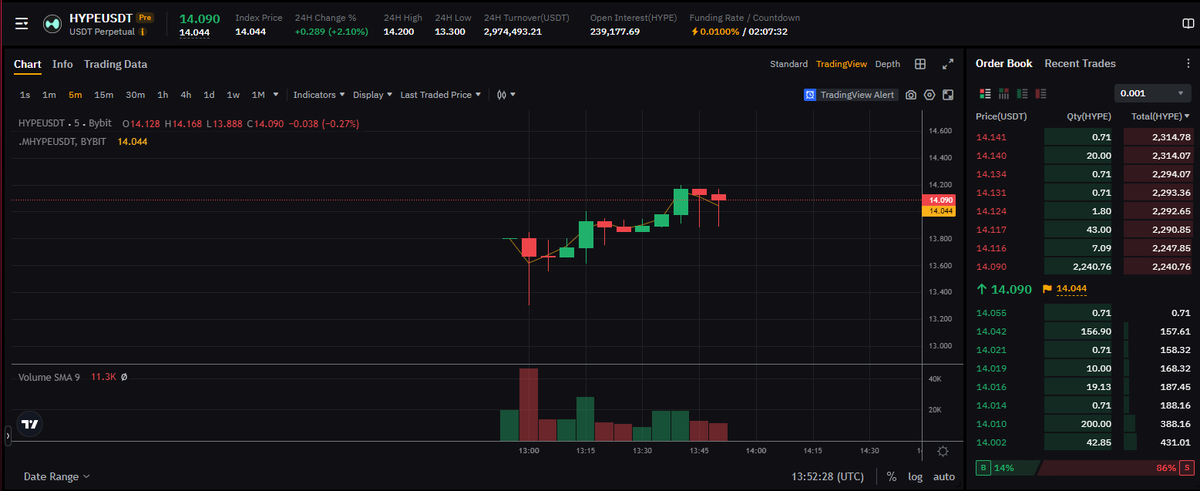Sort by Total(HYPE) column dropdown

point(1161,117)
